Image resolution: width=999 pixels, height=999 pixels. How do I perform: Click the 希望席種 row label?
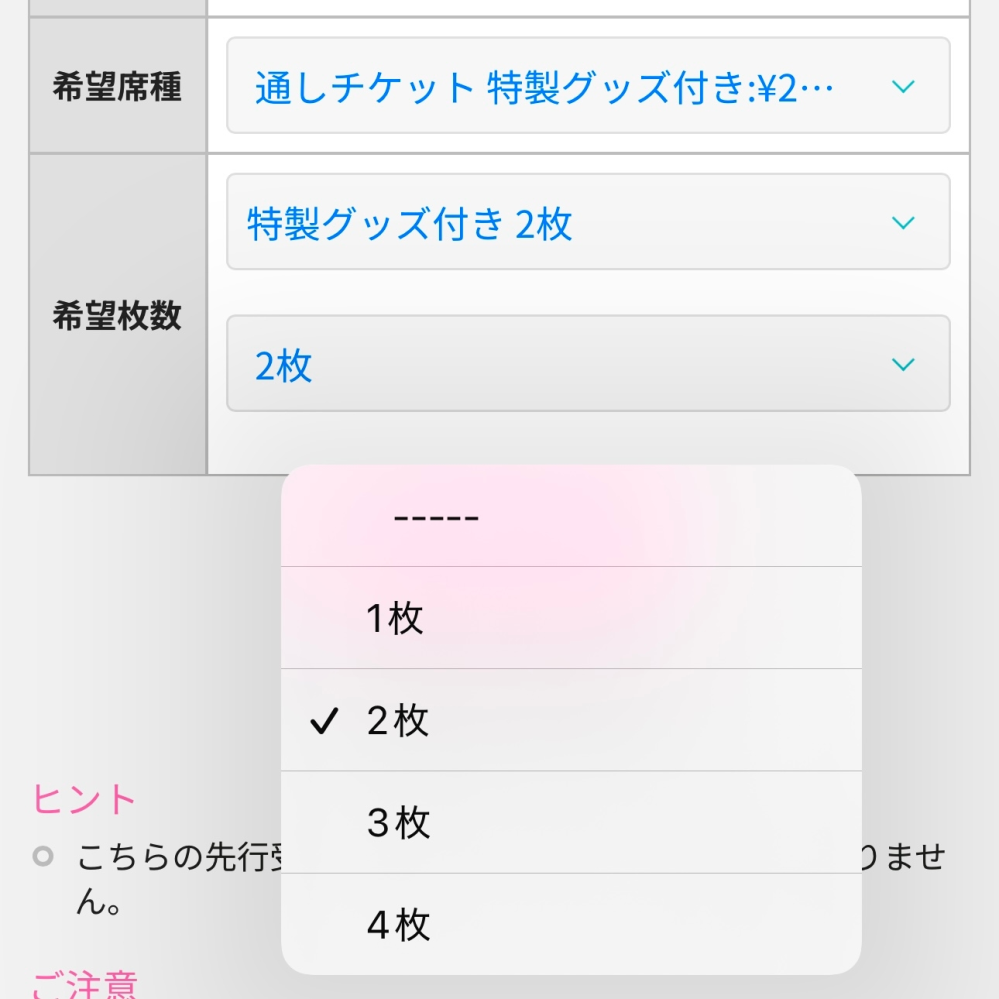click(117, 87)
